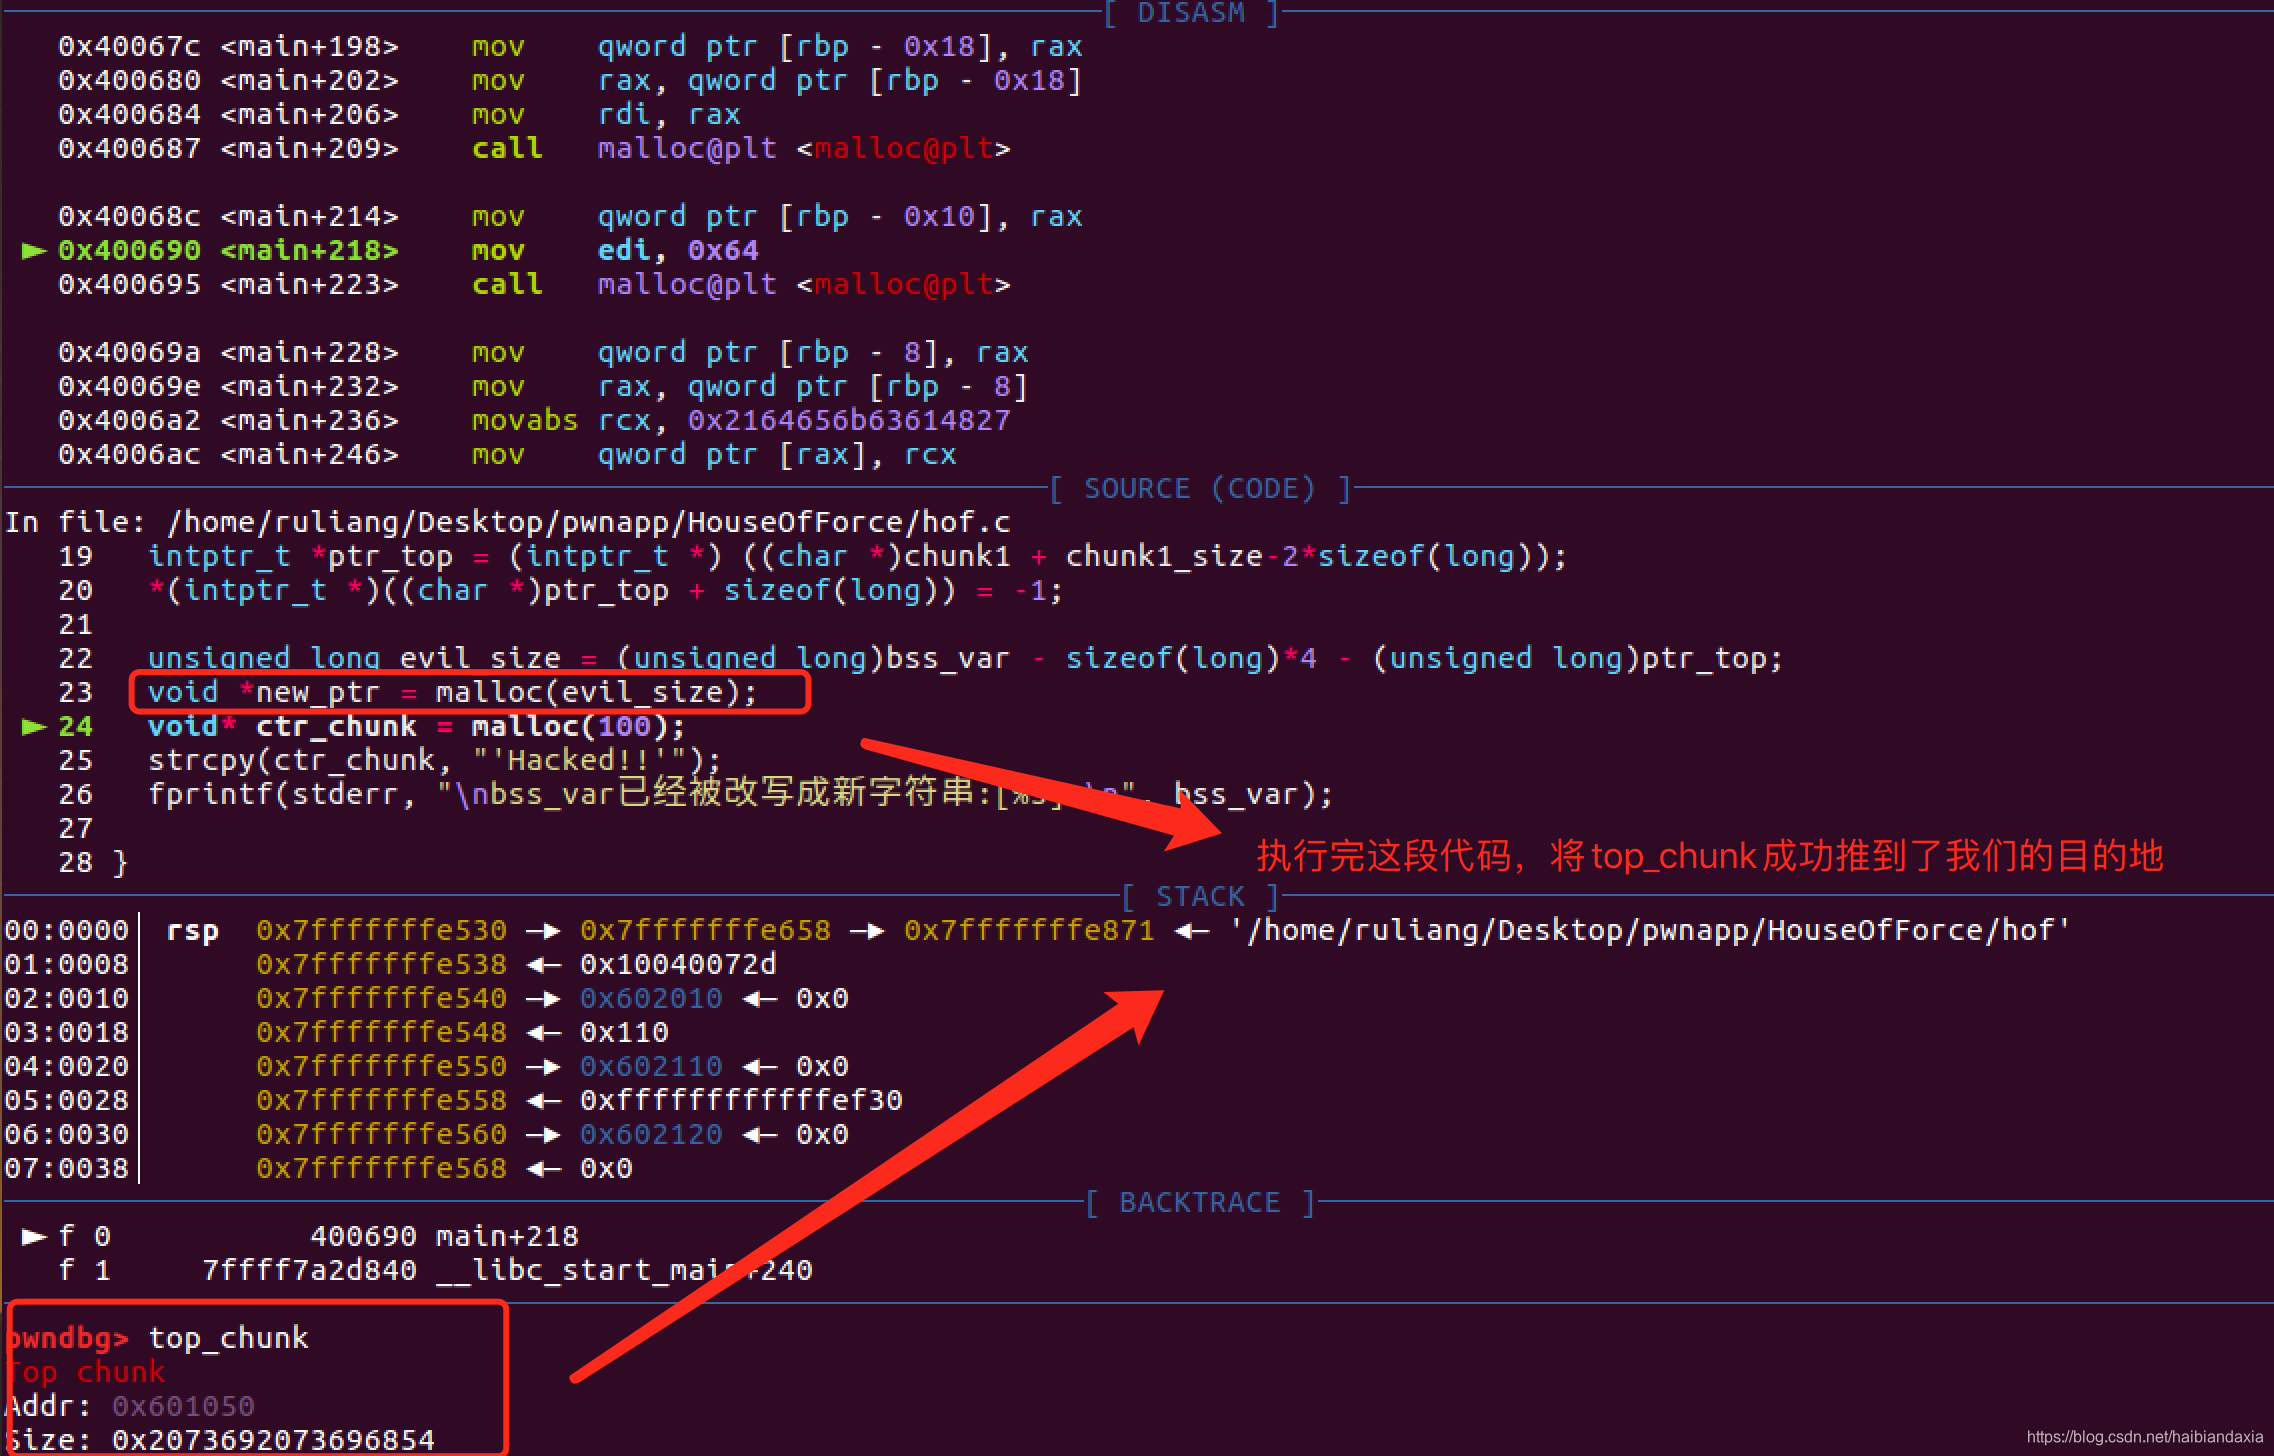Screen dimensions: 2274x1456
Task: Click the top chunk address 0x601050
Action: [x=183, y=1406]
